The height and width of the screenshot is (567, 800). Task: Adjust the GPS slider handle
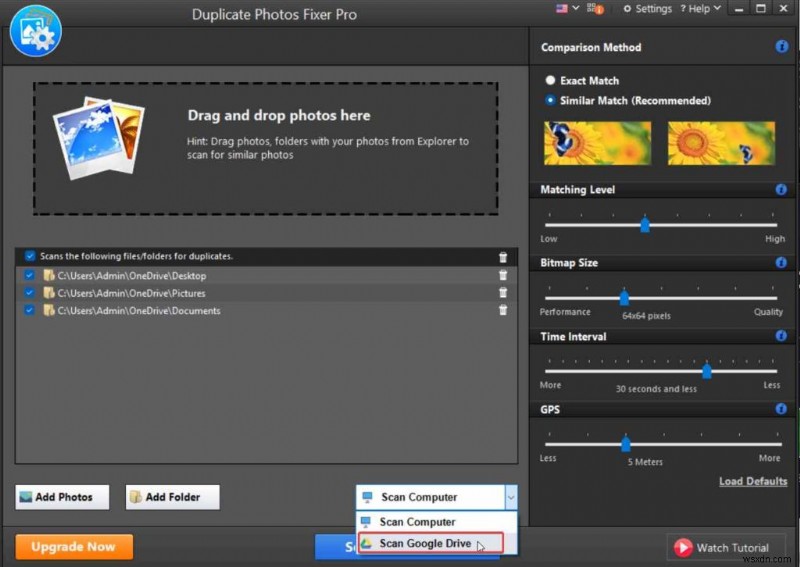pyautogui.click(x=626, y=444)
